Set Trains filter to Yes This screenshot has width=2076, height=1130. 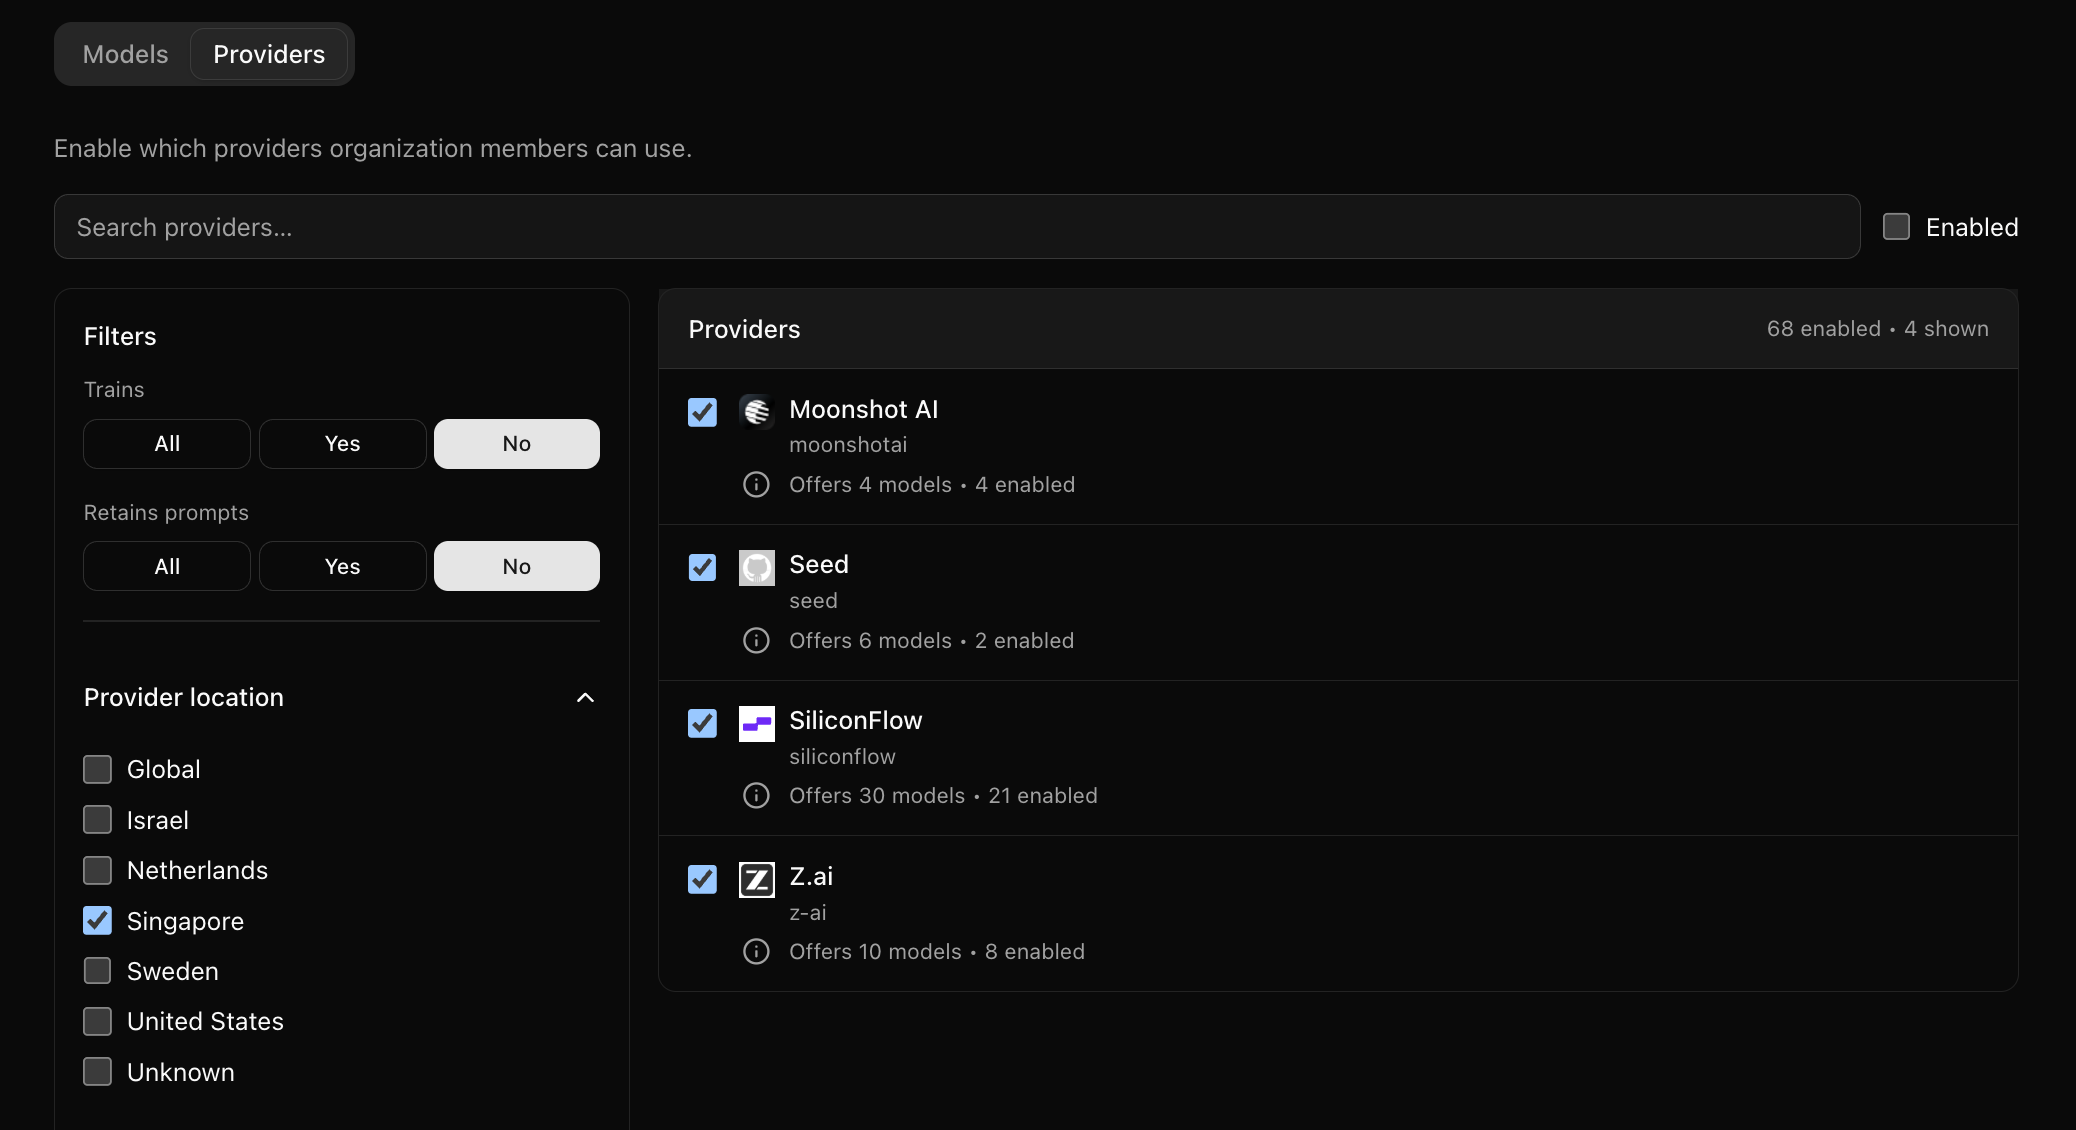pos(342,444)
